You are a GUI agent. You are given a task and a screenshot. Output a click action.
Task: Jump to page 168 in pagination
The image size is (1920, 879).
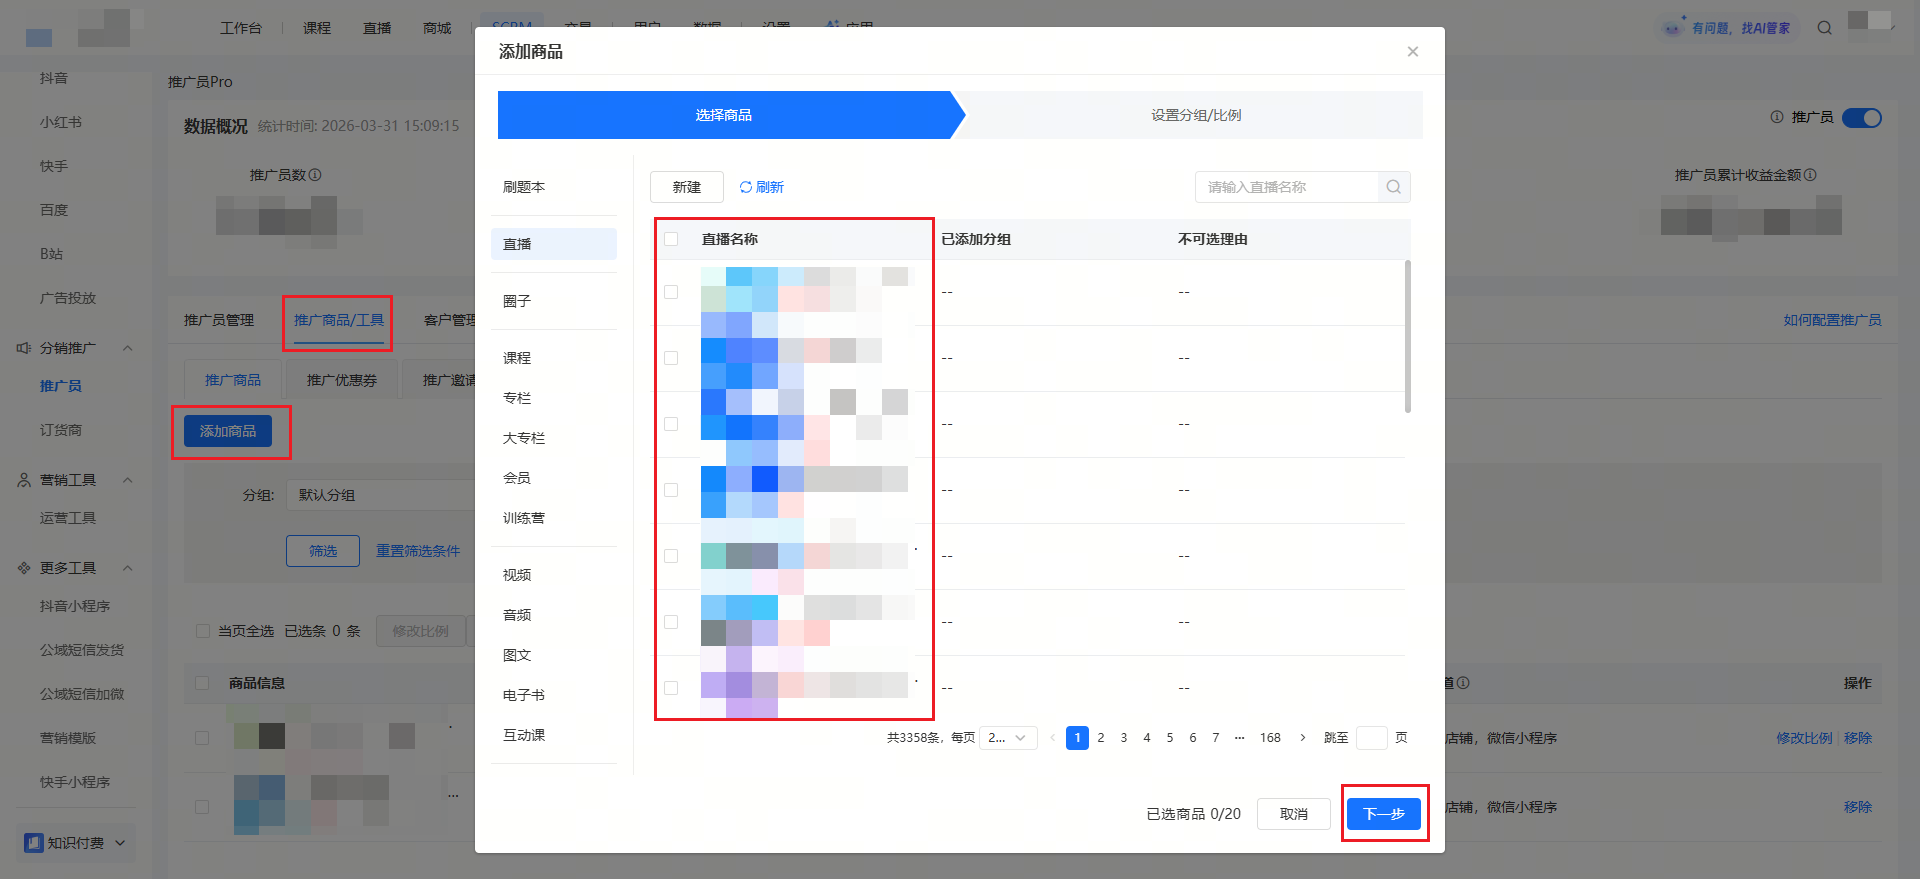tap(1270, 738)
